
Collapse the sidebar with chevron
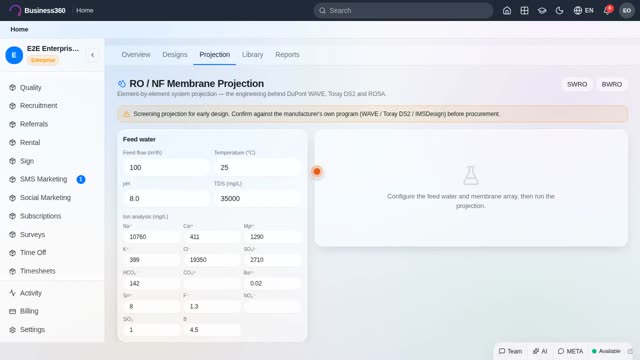click(x=93, y=55)
